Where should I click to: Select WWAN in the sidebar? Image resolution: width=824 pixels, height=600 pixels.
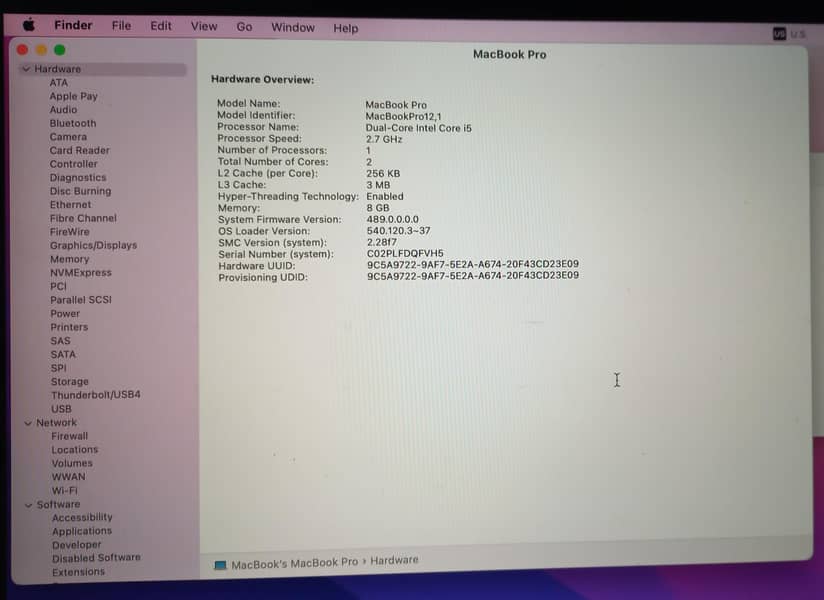(68, 478)
